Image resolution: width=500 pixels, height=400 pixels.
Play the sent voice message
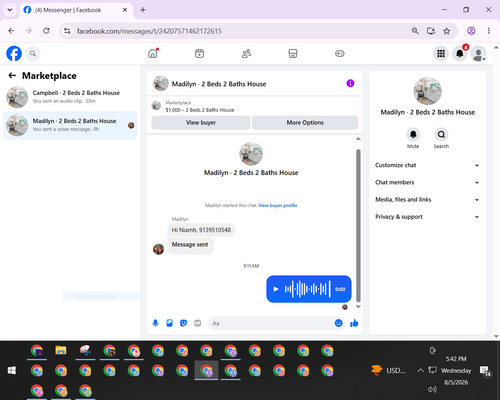click(276, 289)
